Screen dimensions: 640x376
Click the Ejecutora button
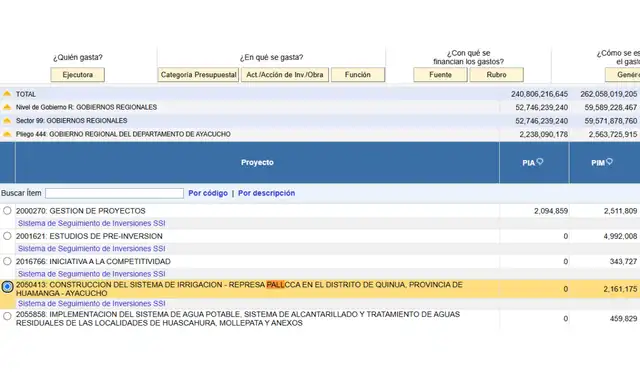pyautogui.click(x=78, y=75)
